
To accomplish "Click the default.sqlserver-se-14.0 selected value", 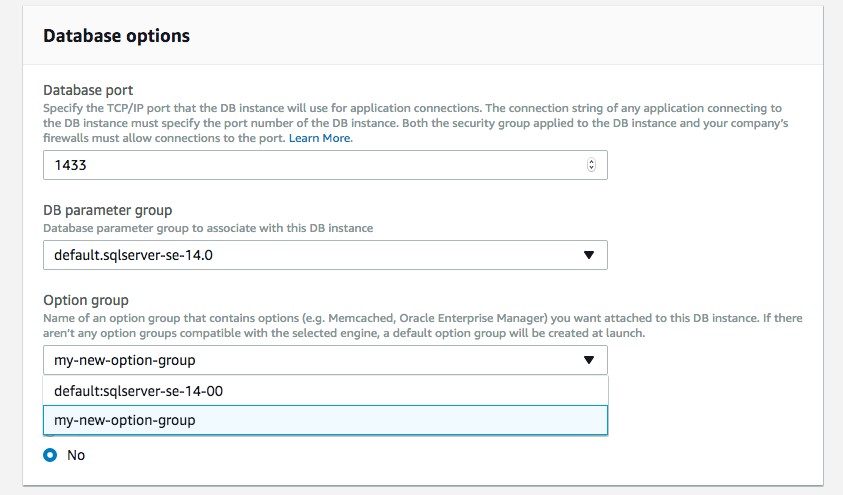I will [134, 256].
